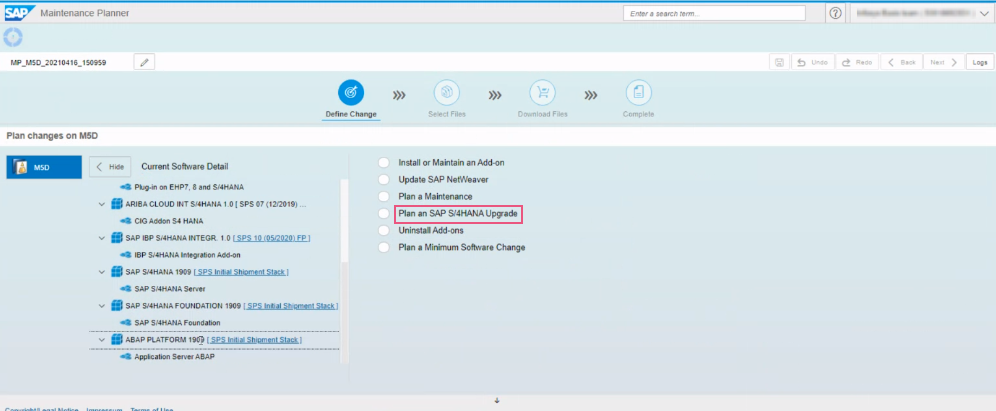This screenshot has width=996, height=411.
Task: Open the help question mark icon
Action: tap(835, 13)
